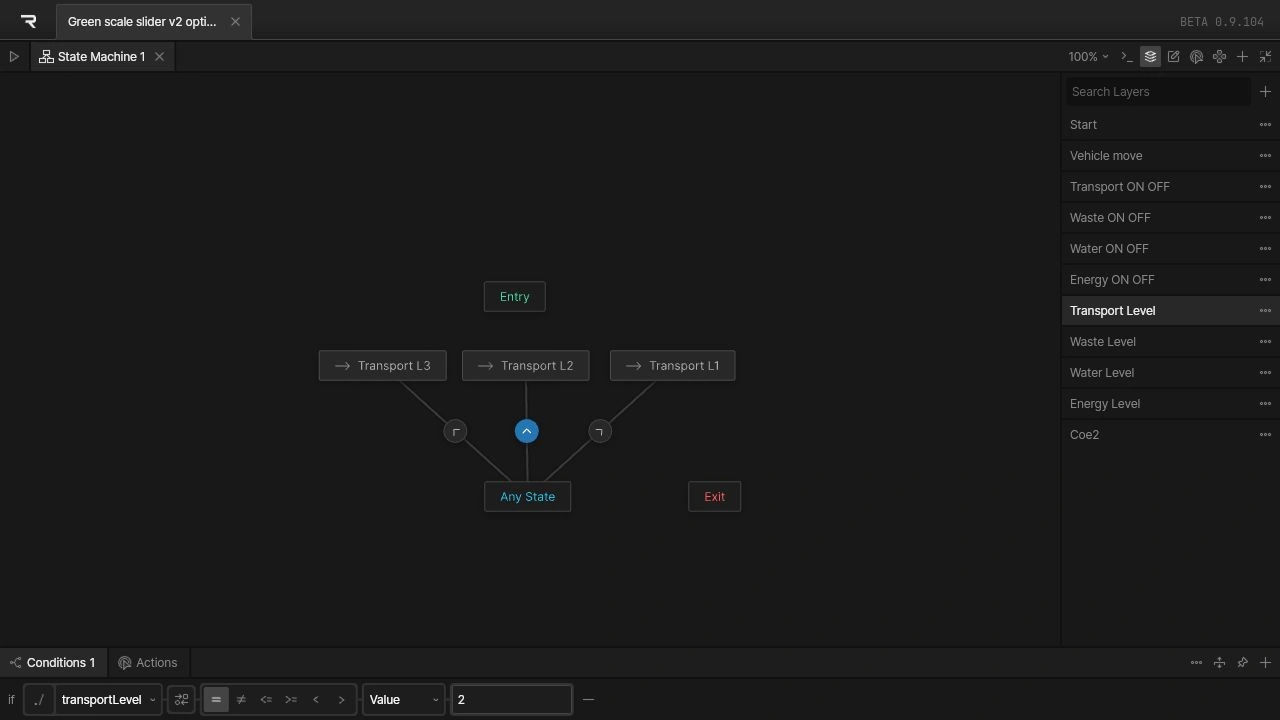Click the Search Layers input field
The image size is (1280, 720).
click(1158, 92)
